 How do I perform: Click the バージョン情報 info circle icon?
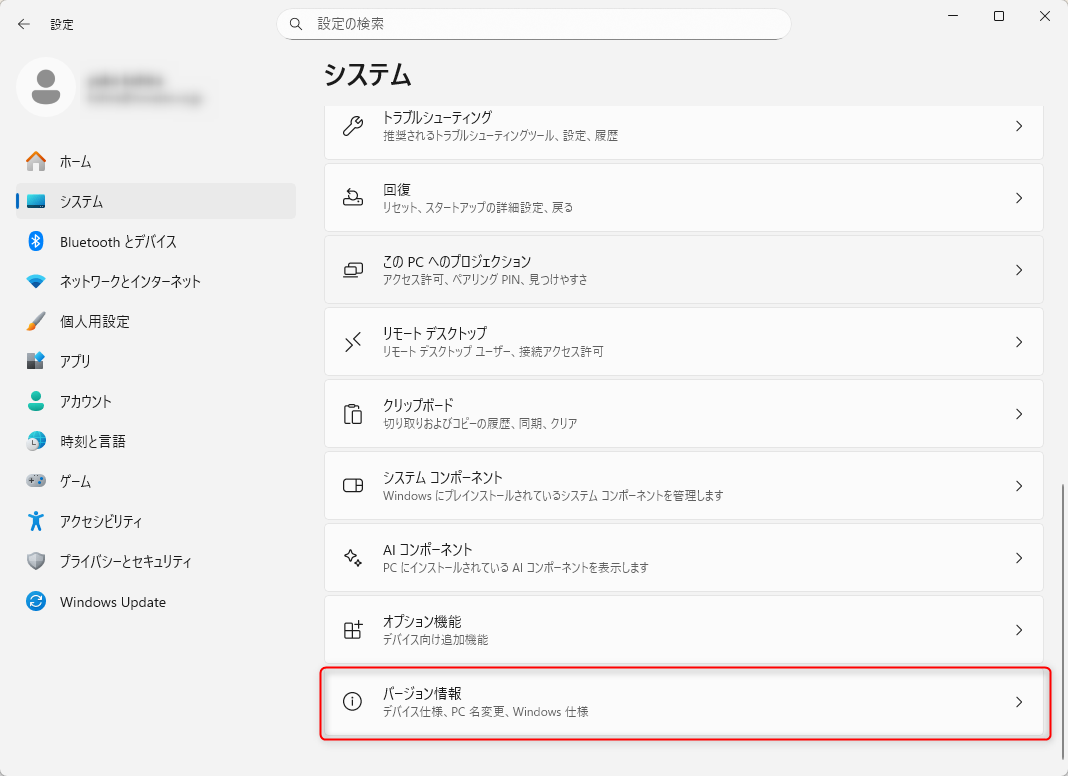(352, 702)
